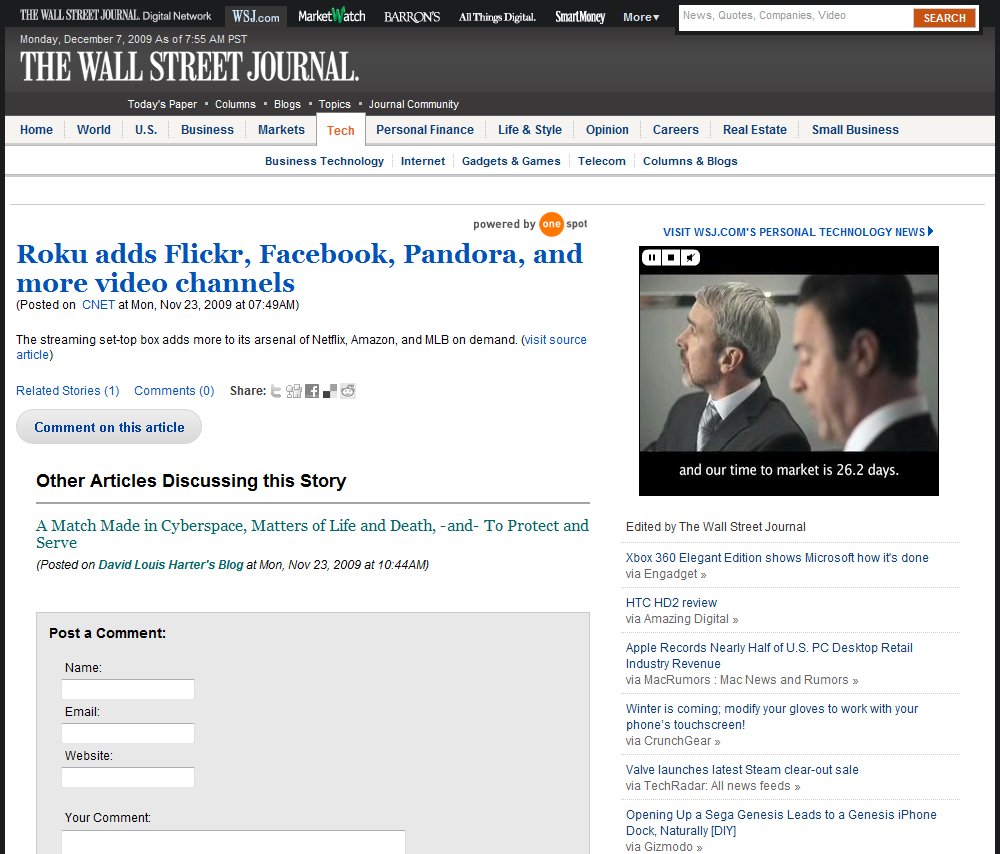Select Small Business navigation tab

[855, 129]
